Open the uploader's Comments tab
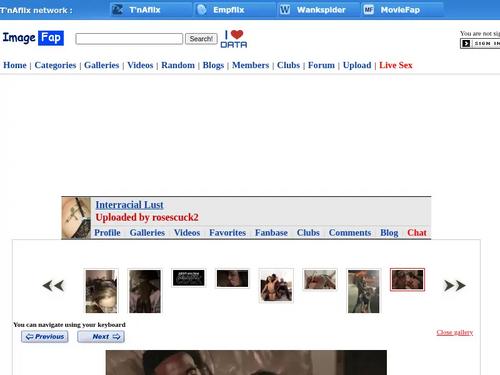The width and height of the screenshot is (500, 375). 350,233
